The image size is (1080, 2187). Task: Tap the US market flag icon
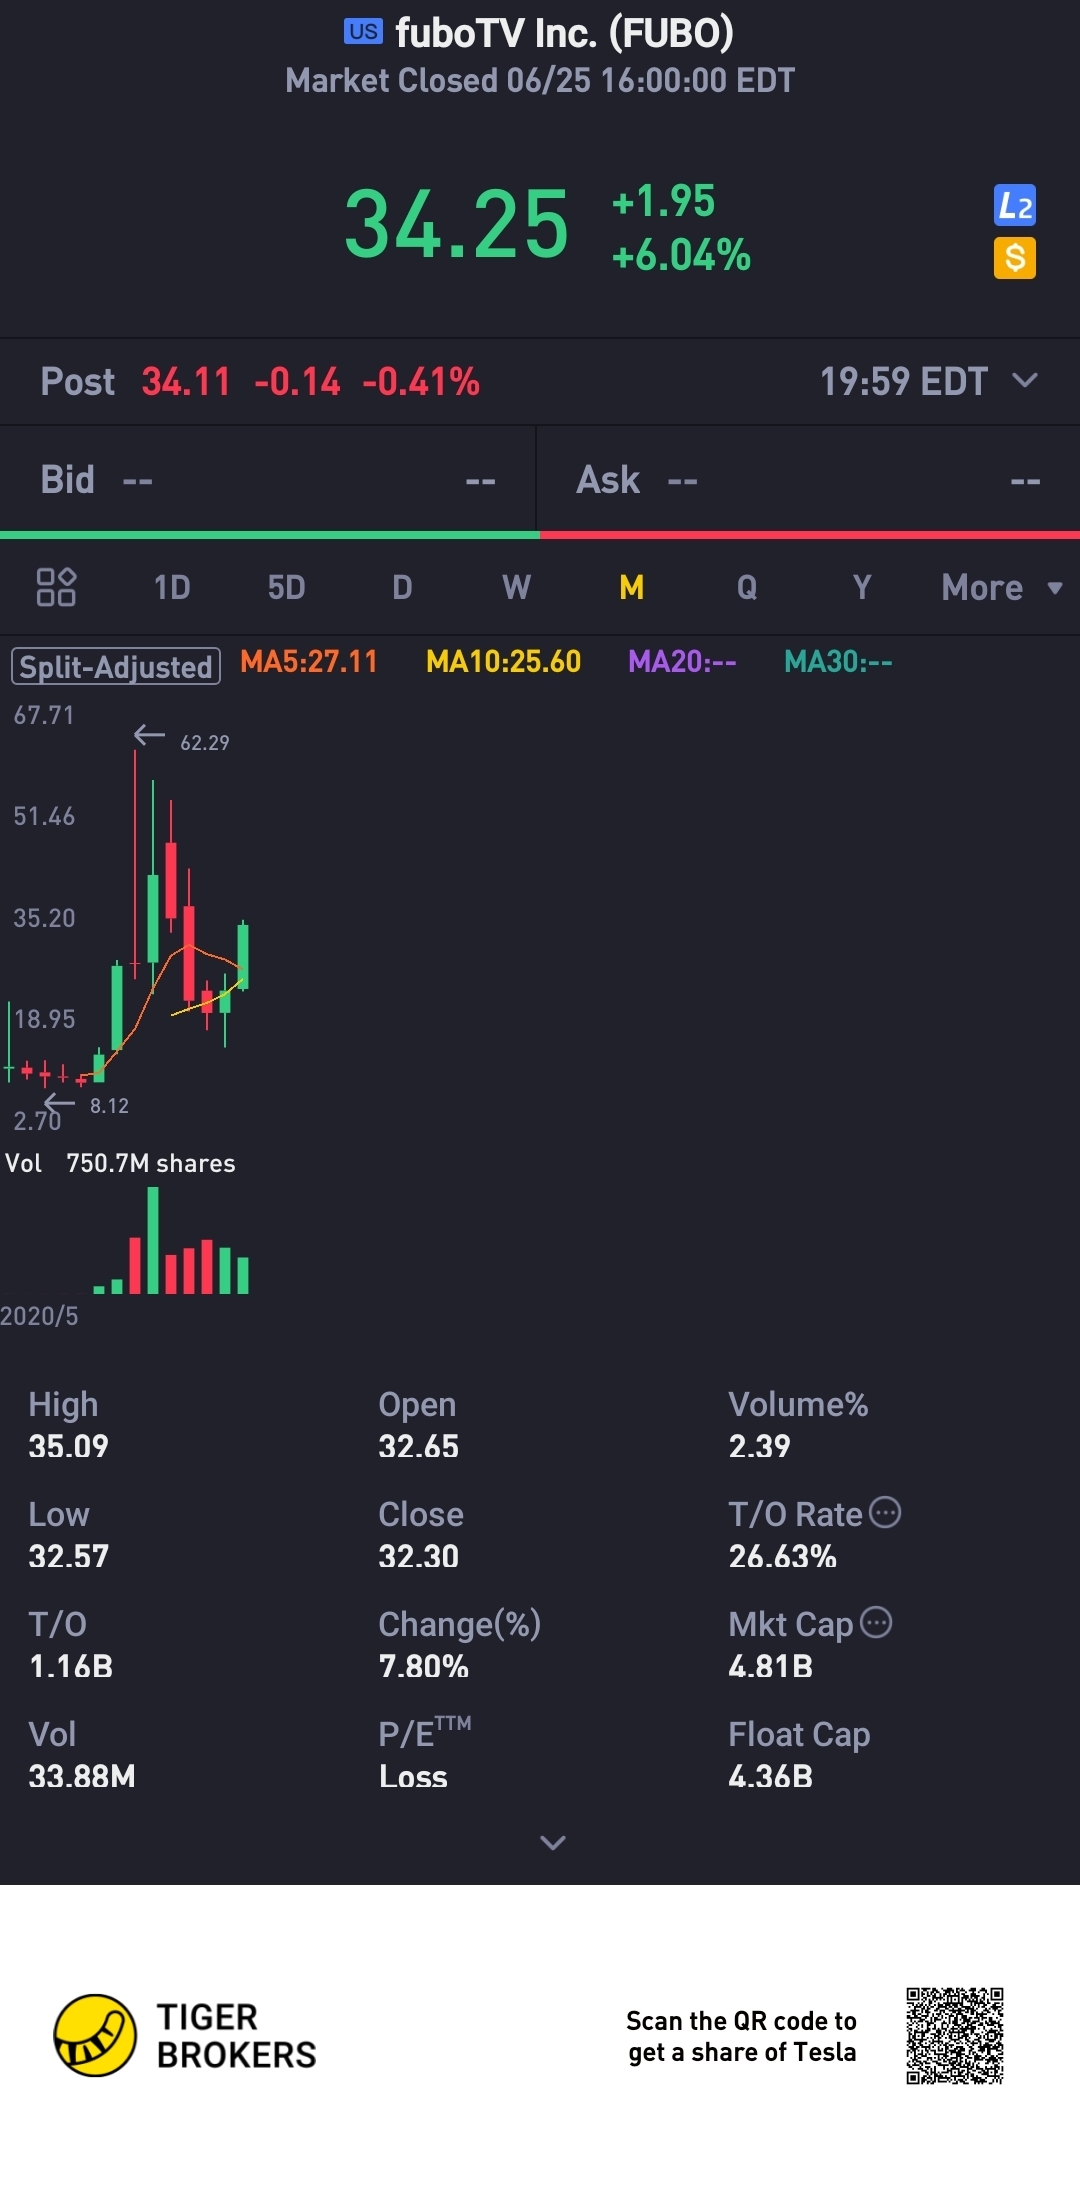point(363,31)
